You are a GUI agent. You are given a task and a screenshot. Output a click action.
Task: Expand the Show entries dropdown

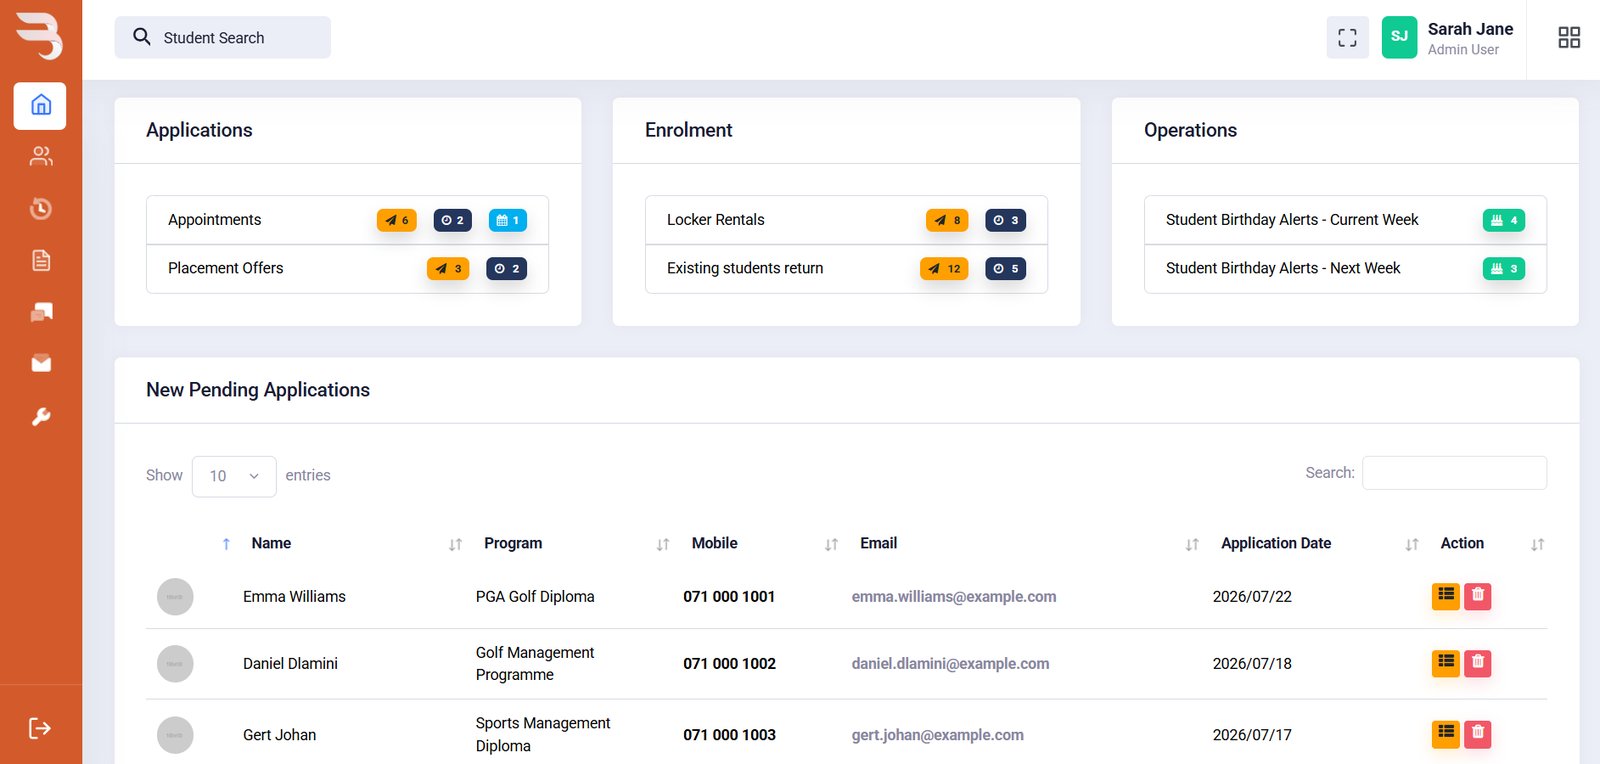234,476
